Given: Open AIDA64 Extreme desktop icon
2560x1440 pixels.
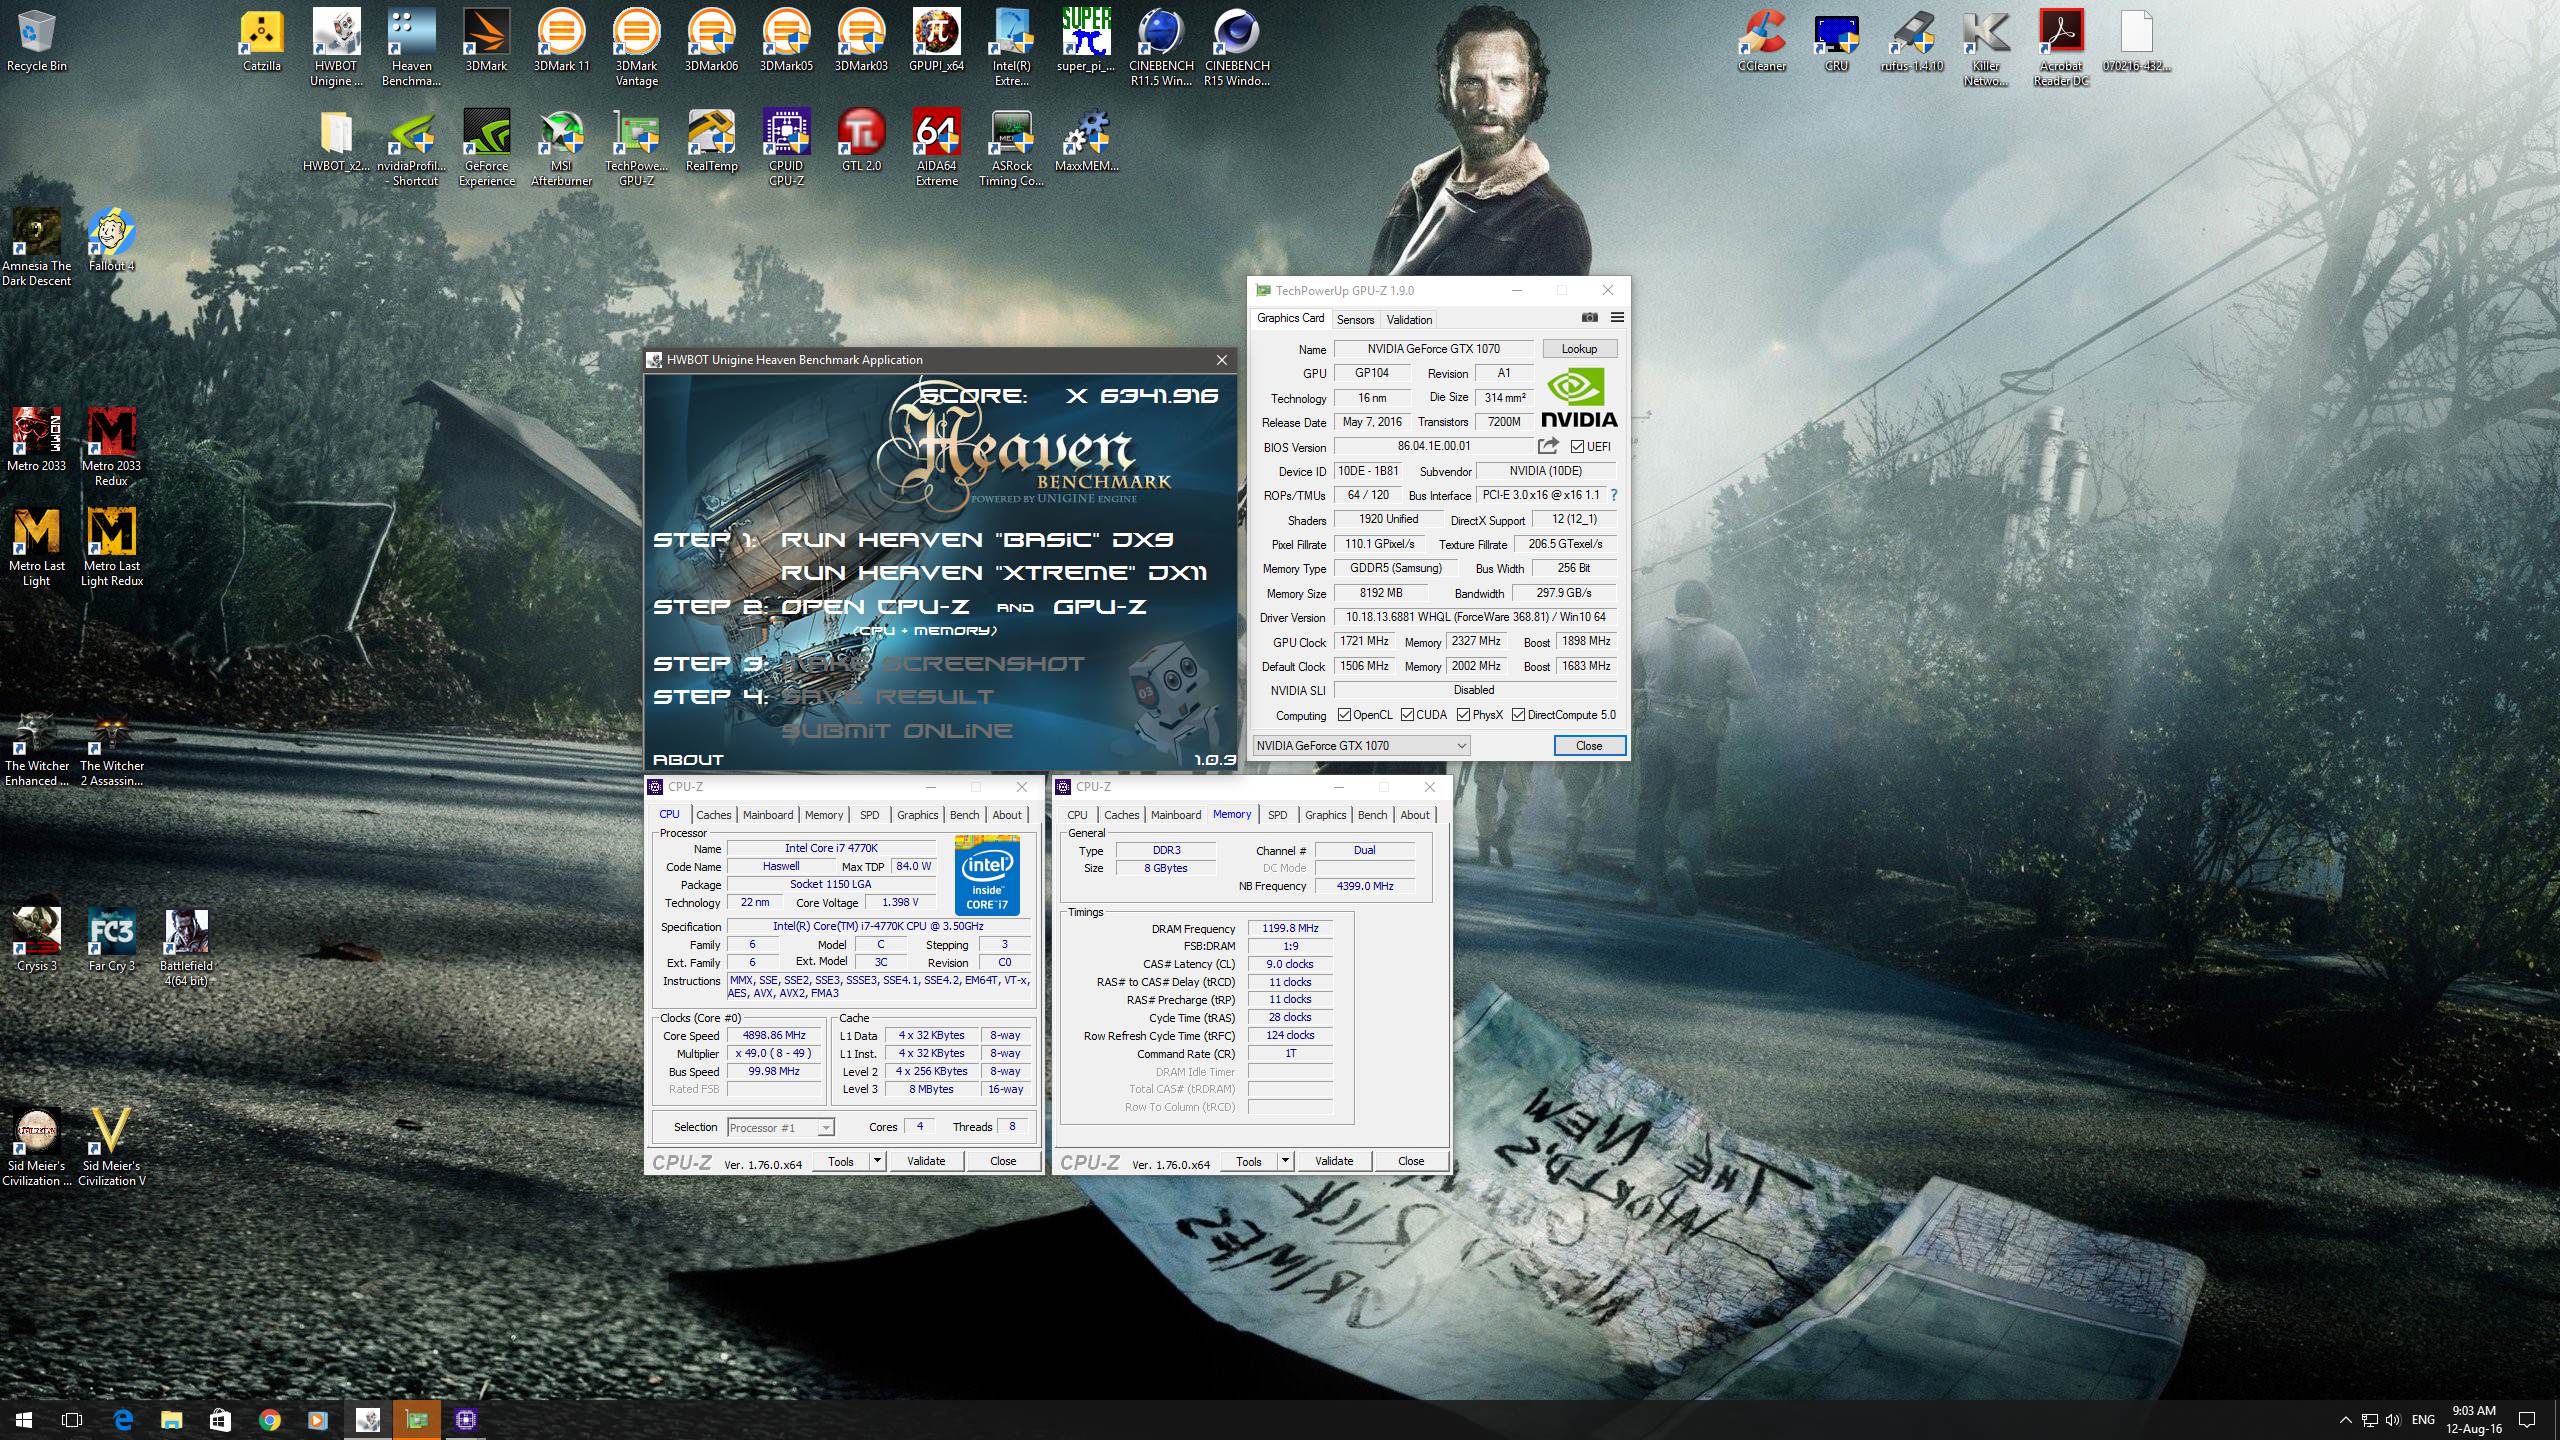Looking at the screenshot, I should pyautogui.click(x=936, y=148).
